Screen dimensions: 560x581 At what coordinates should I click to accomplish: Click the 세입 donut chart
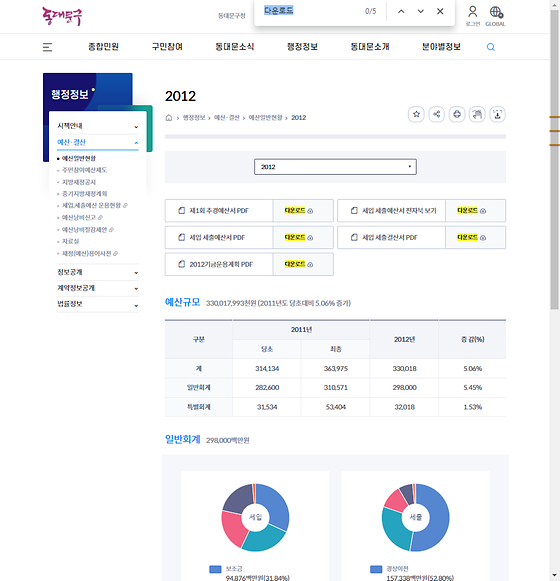[255, 517]
